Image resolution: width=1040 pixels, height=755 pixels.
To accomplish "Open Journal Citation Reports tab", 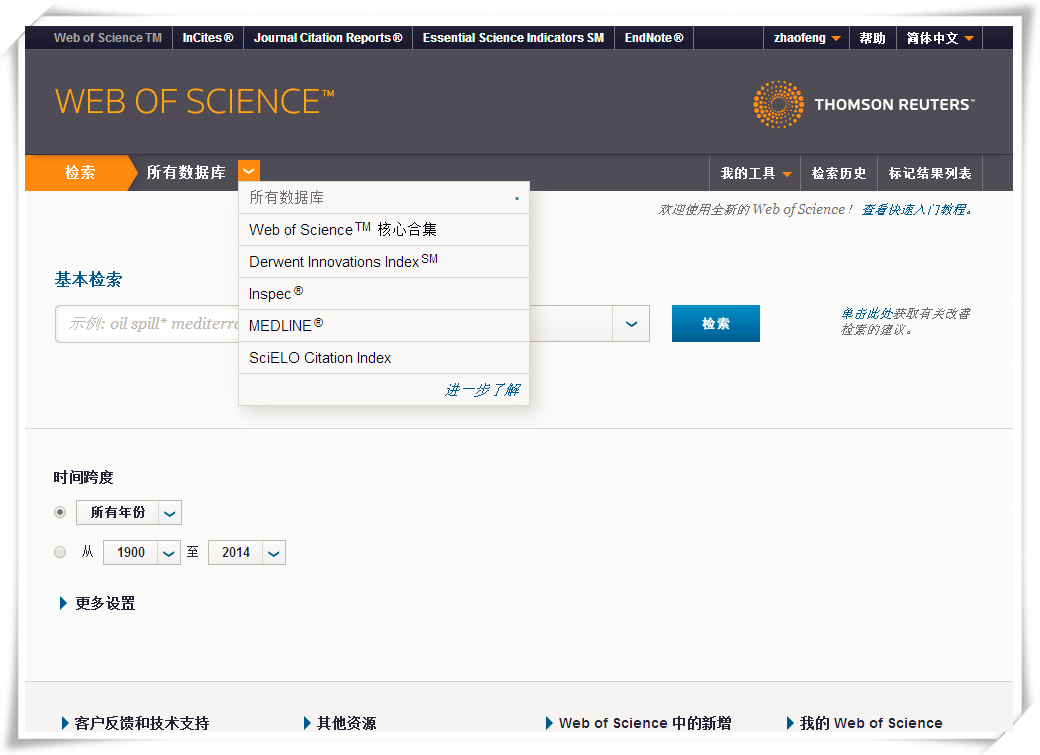I will click(x=328, y=38).
